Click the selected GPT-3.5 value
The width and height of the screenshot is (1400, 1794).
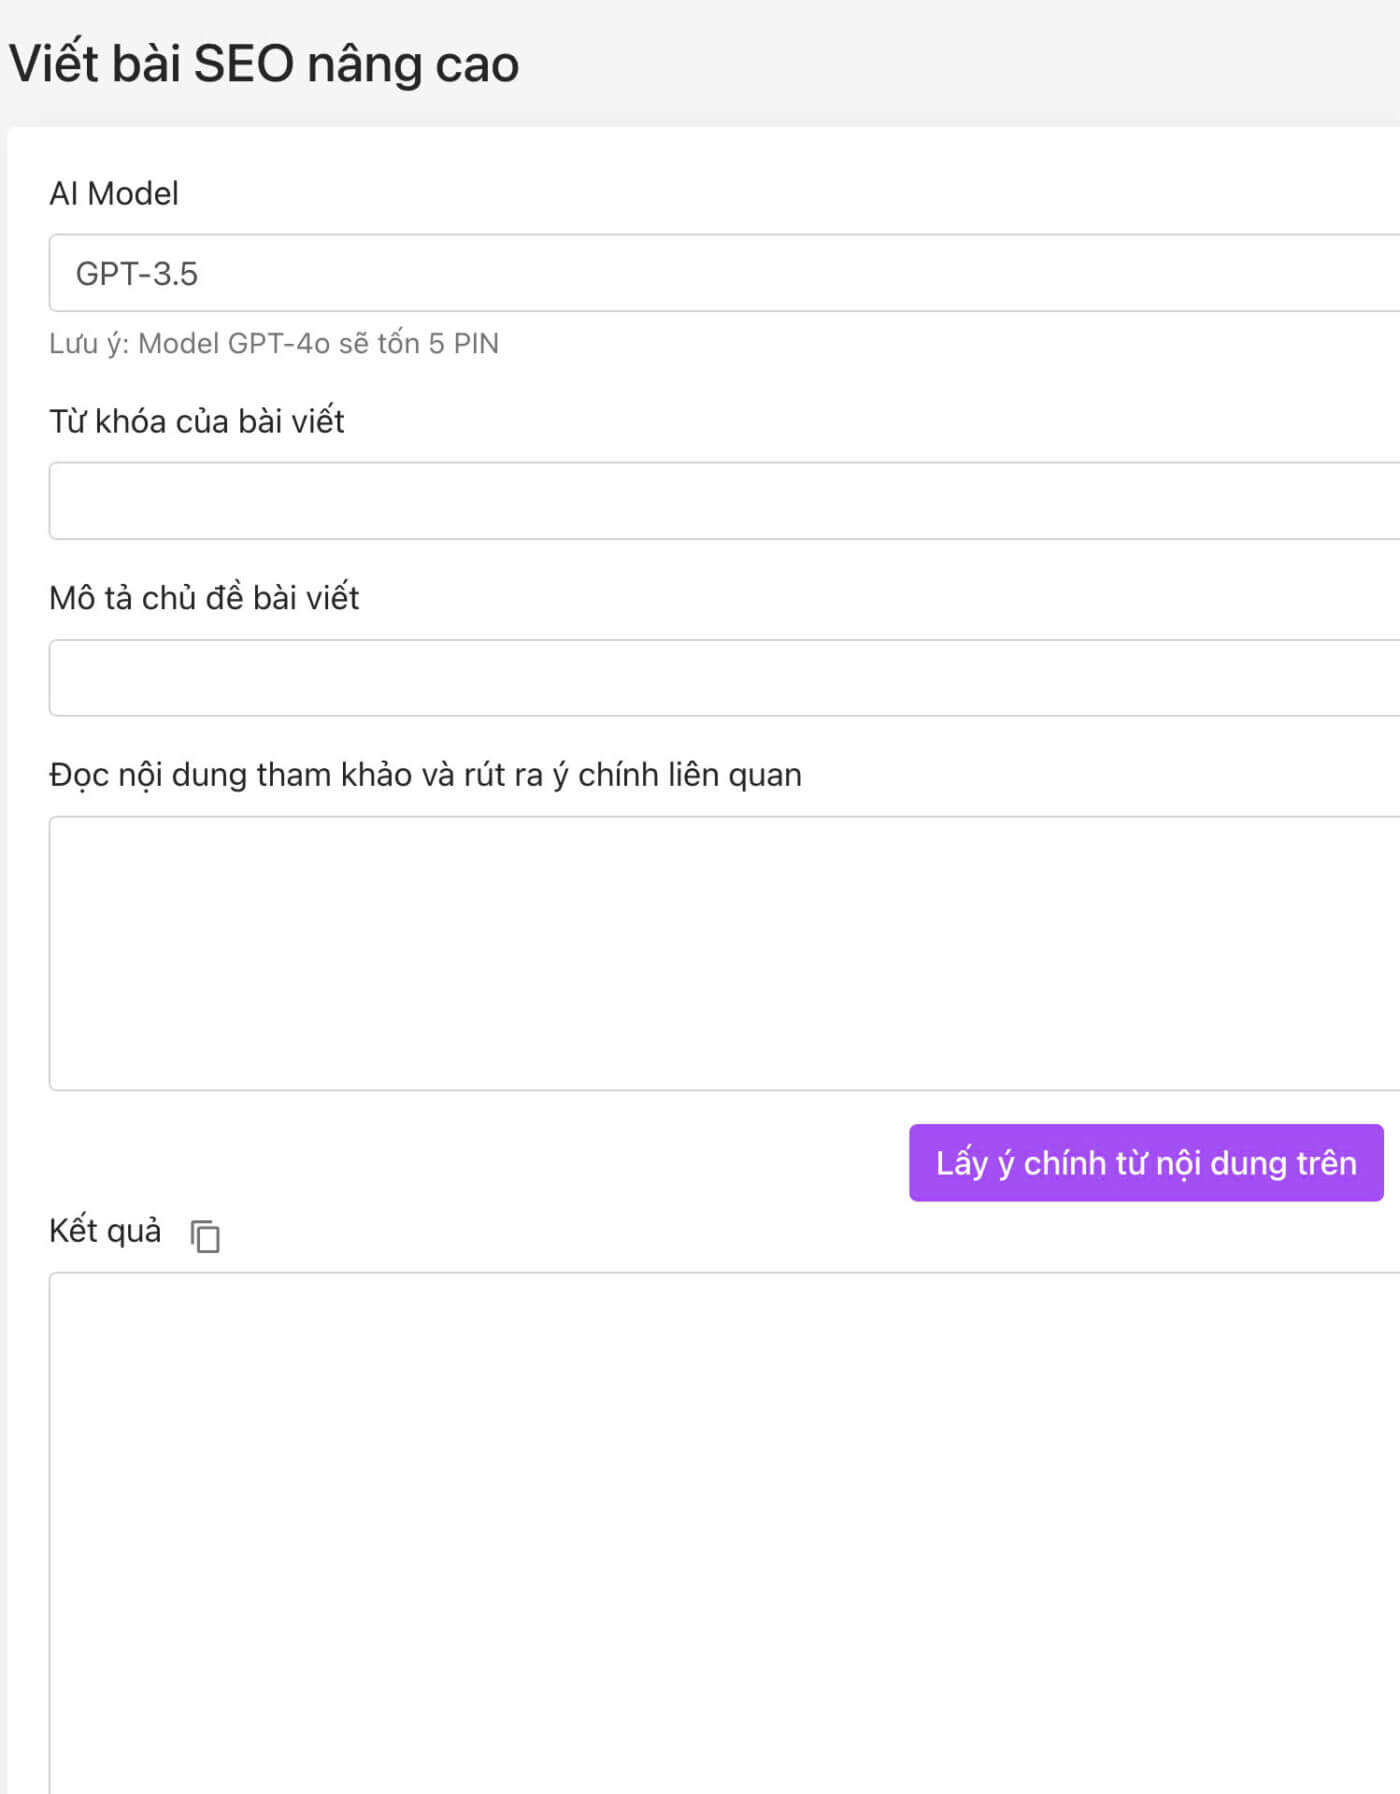[137, 274]
